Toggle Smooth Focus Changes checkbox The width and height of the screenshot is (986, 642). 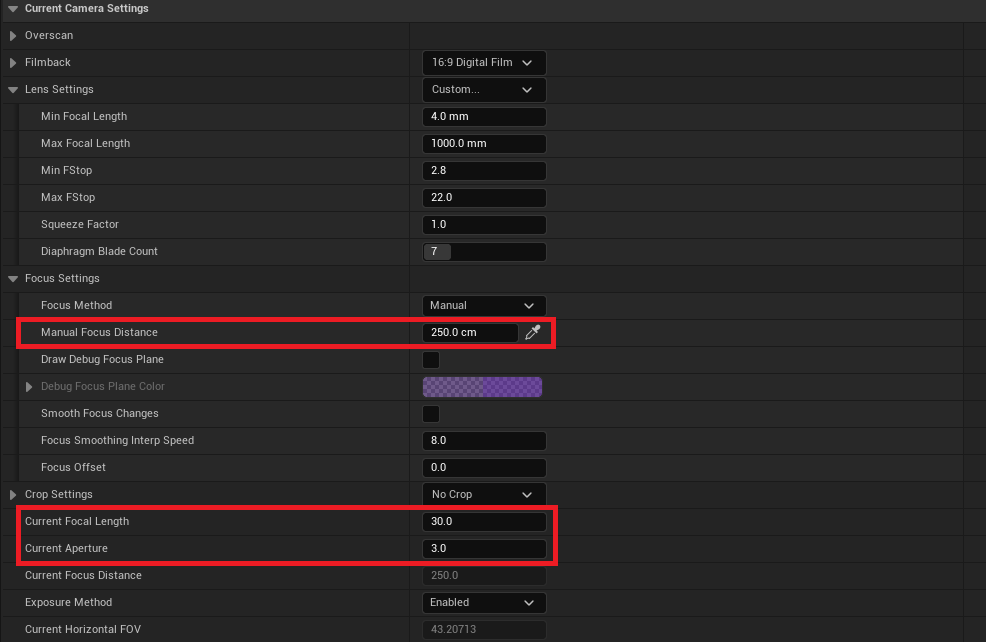click(431, 414)
